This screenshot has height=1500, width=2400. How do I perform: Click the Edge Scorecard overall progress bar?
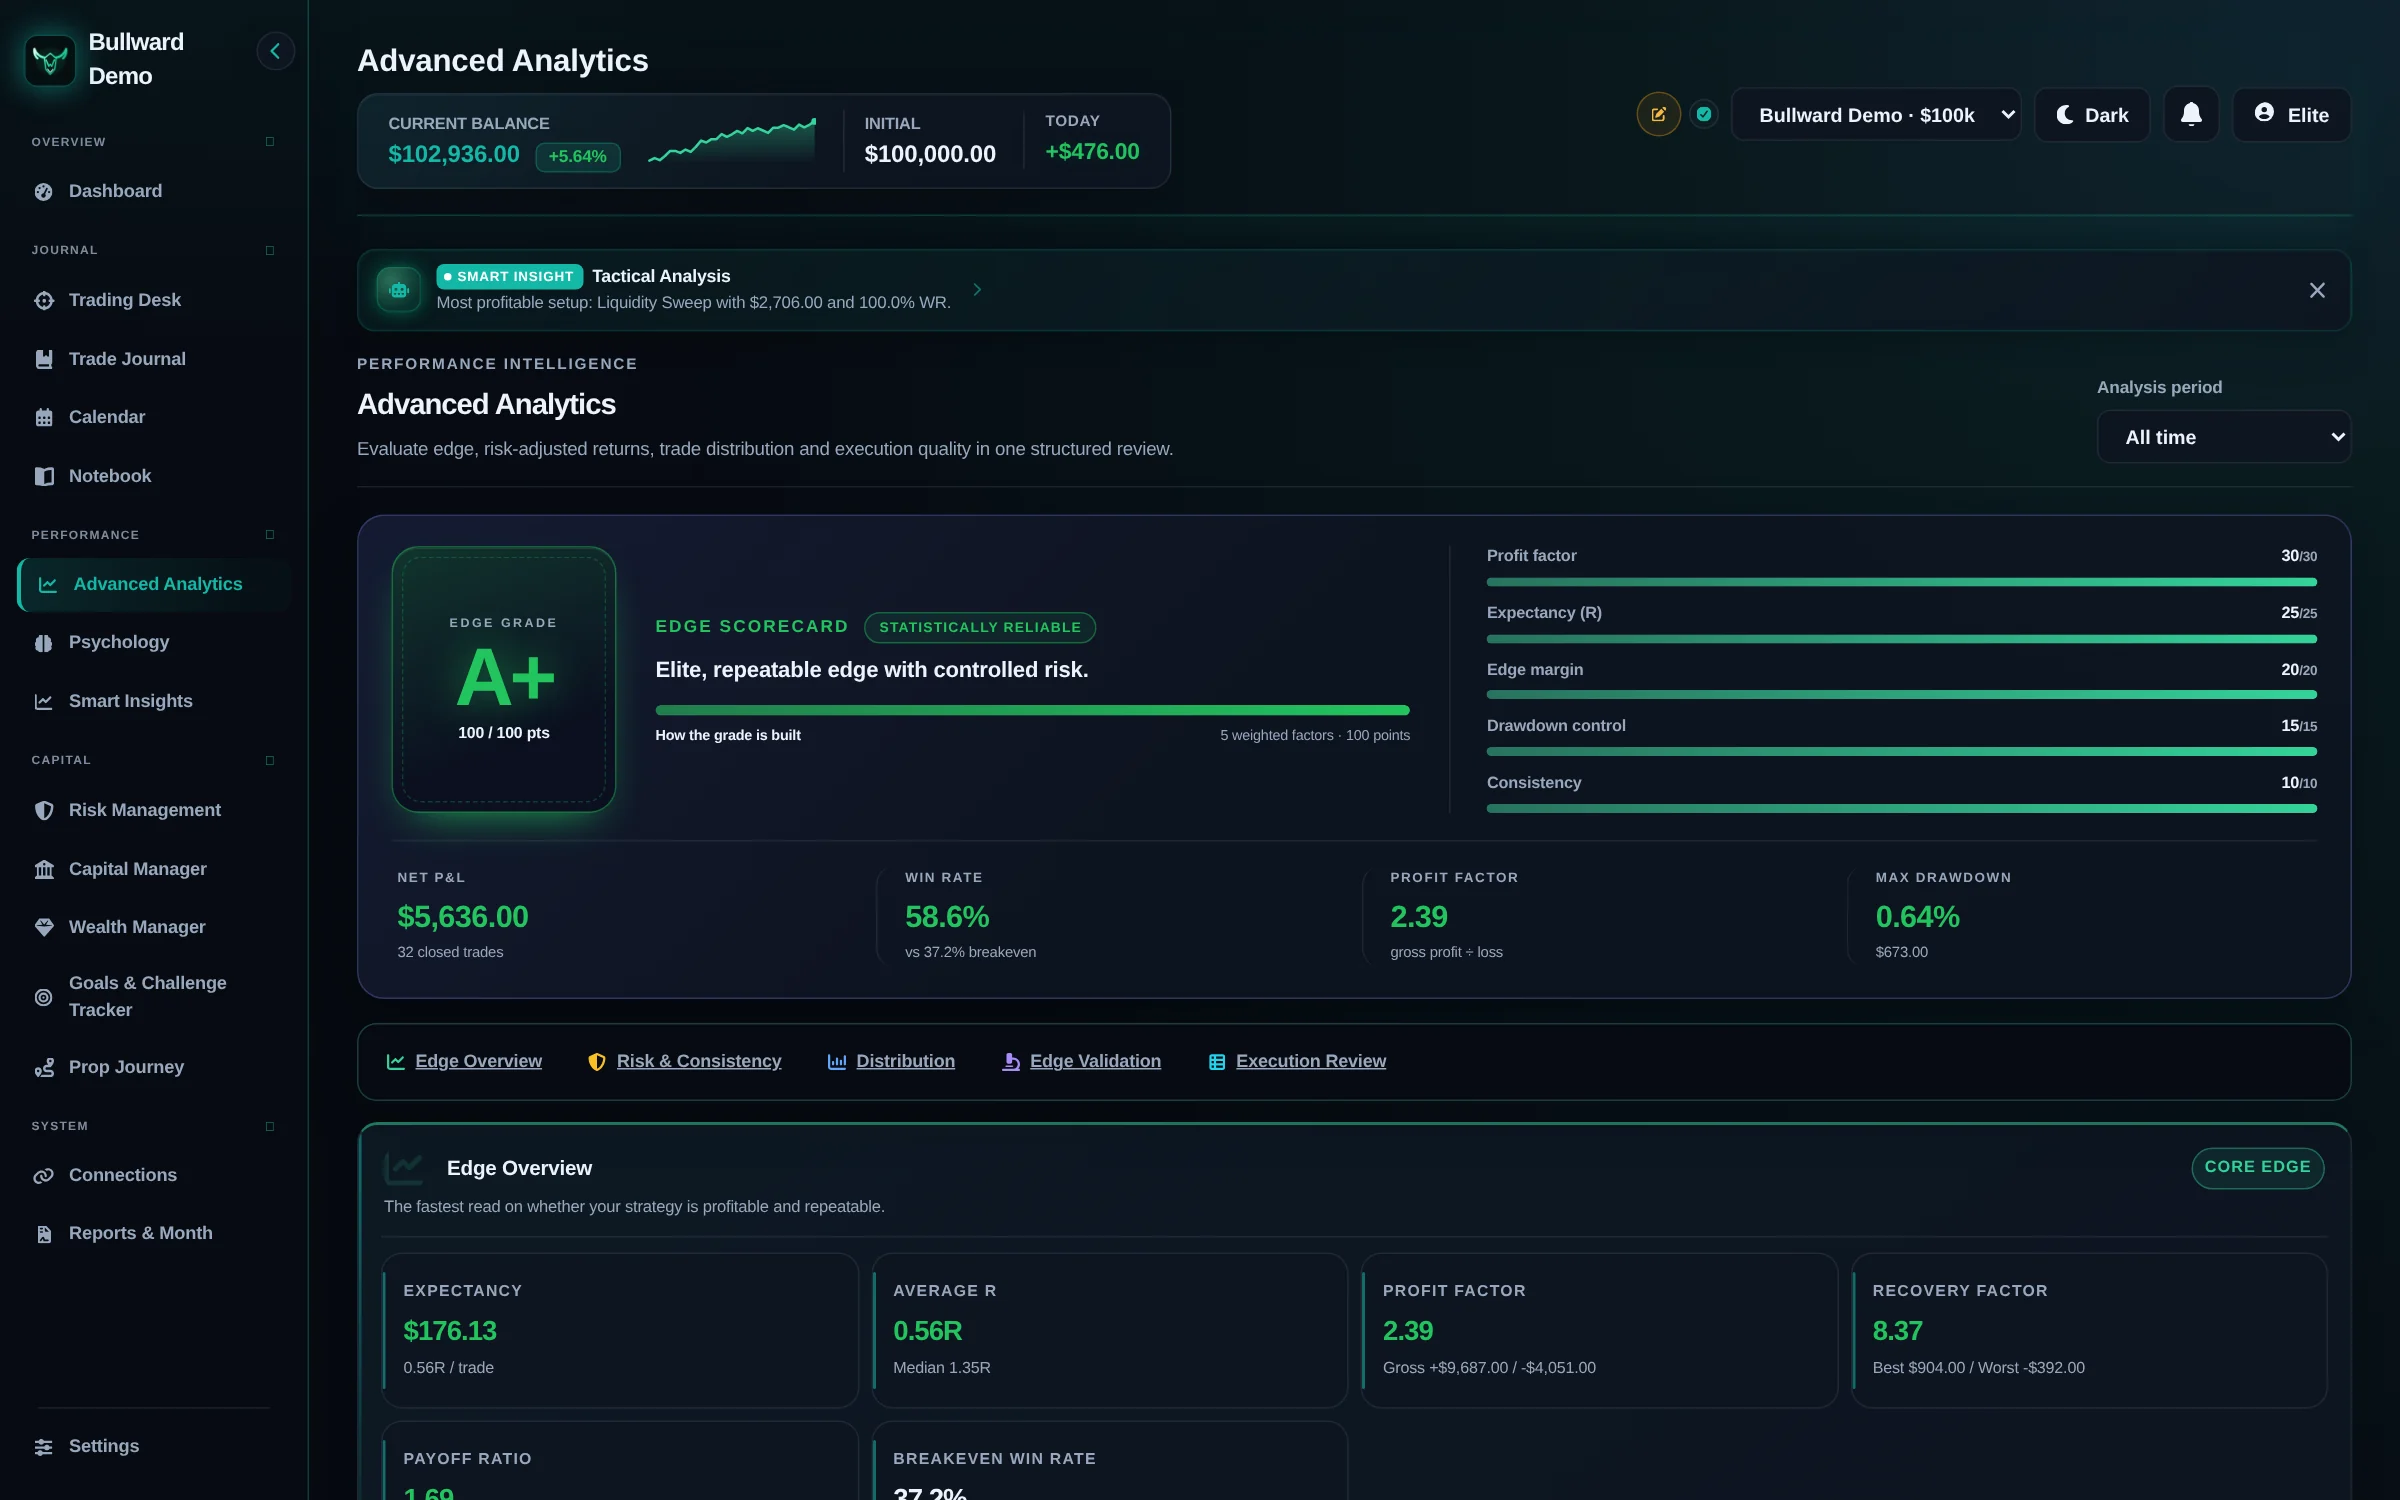pos(1032,711)
